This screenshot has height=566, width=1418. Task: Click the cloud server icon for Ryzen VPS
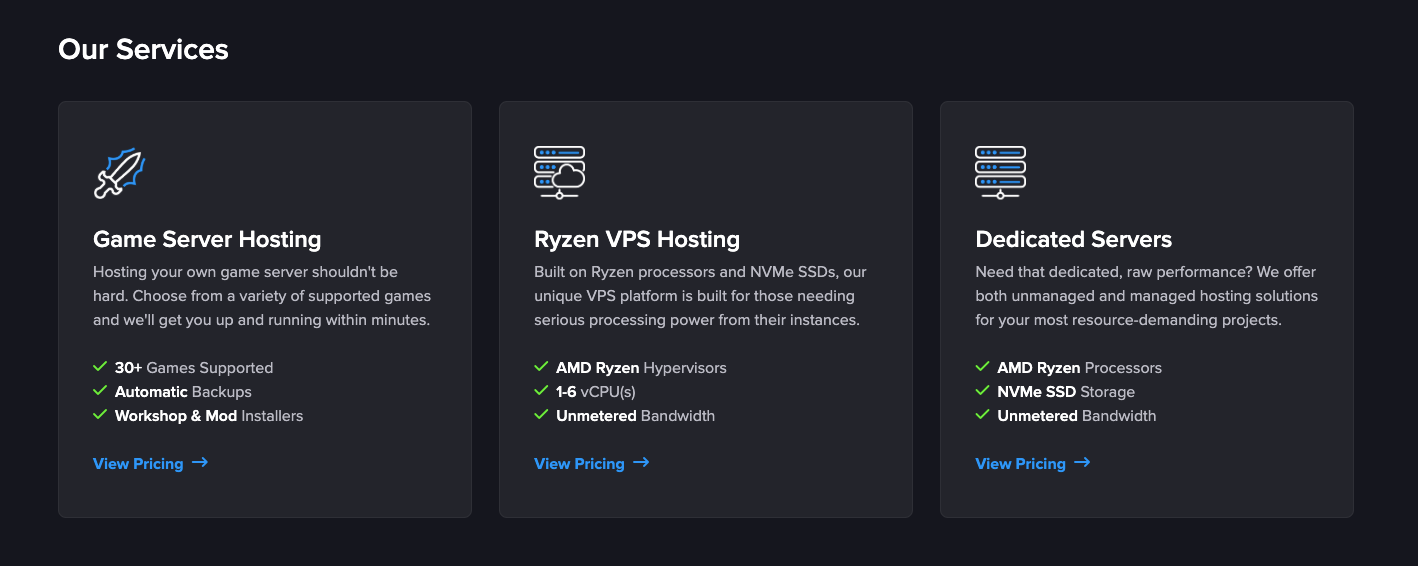click(559, 173)
